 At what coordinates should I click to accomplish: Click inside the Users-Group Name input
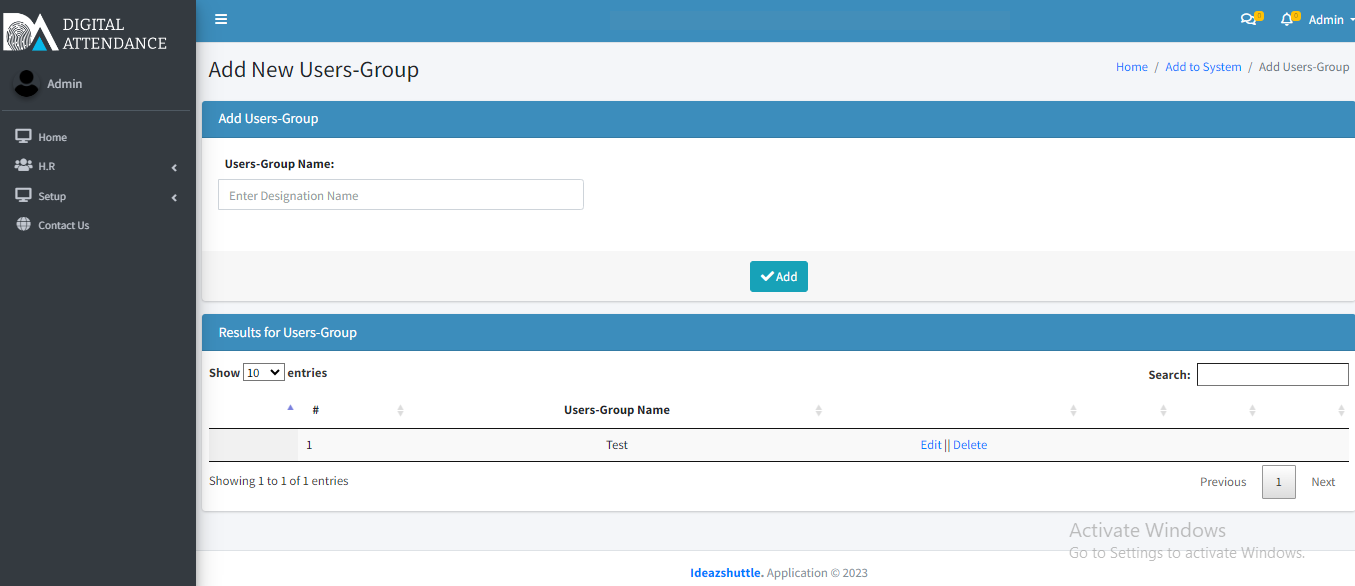(400, 194)
